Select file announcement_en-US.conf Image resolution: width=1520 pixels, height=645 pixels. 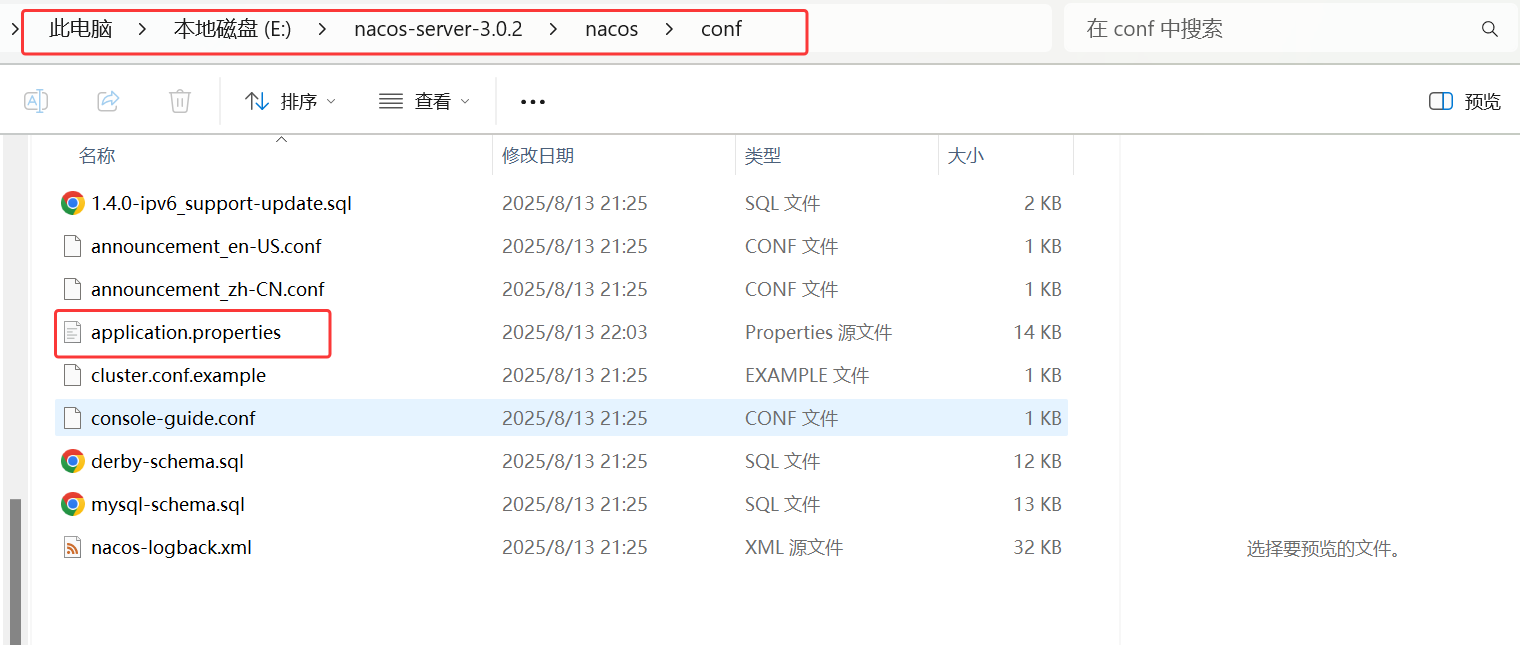coord(206,246)
